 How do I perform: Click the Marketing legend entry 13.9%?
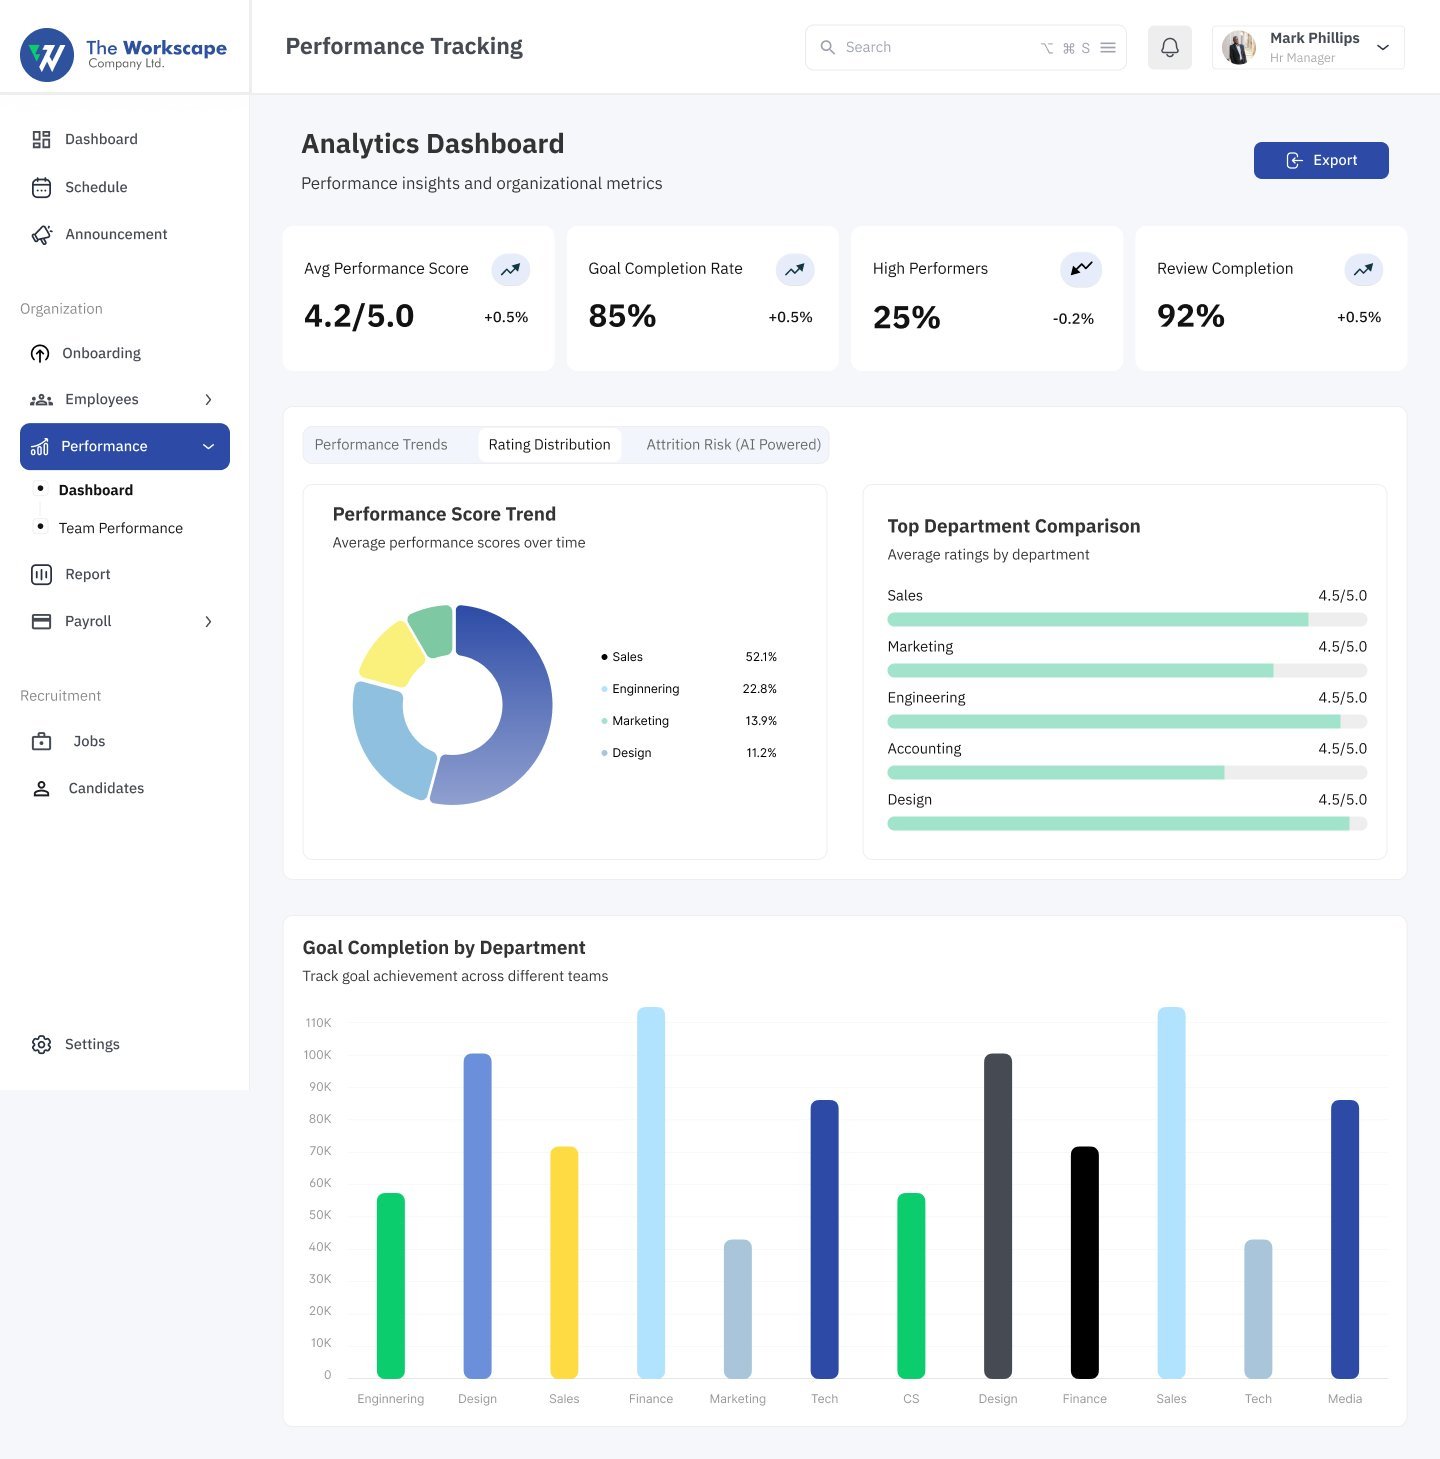pyautogui.click(x=689, y=721)
